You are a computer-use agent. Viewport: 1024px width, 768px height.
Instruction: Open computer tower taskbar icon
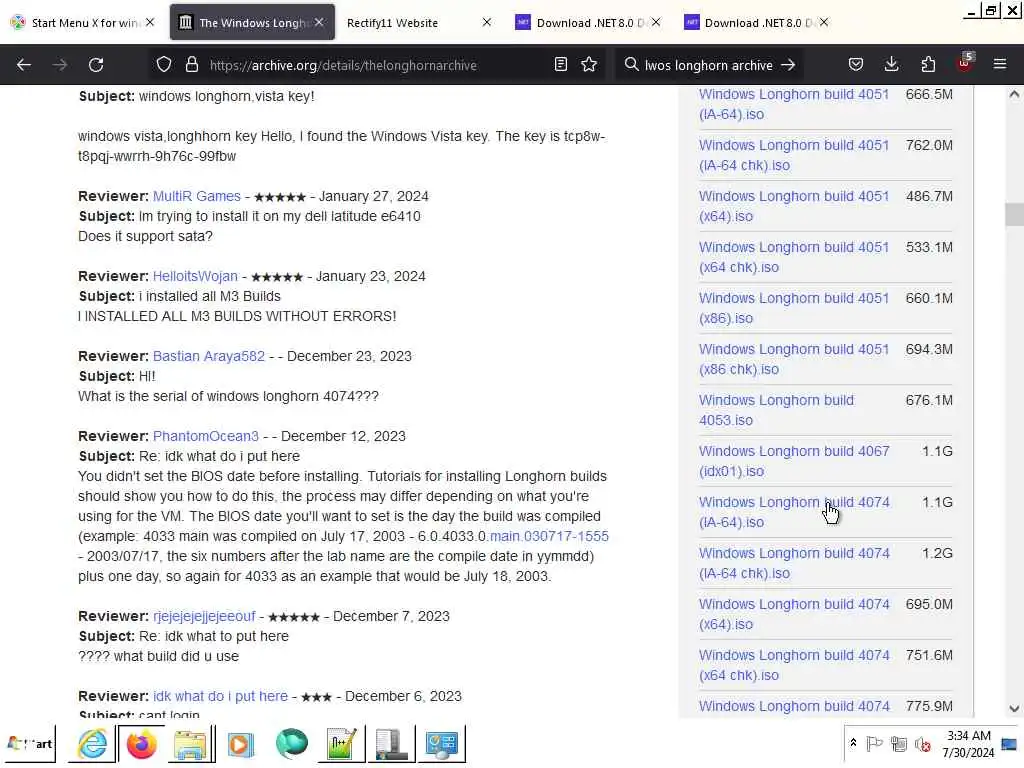[x=391, y=744]
